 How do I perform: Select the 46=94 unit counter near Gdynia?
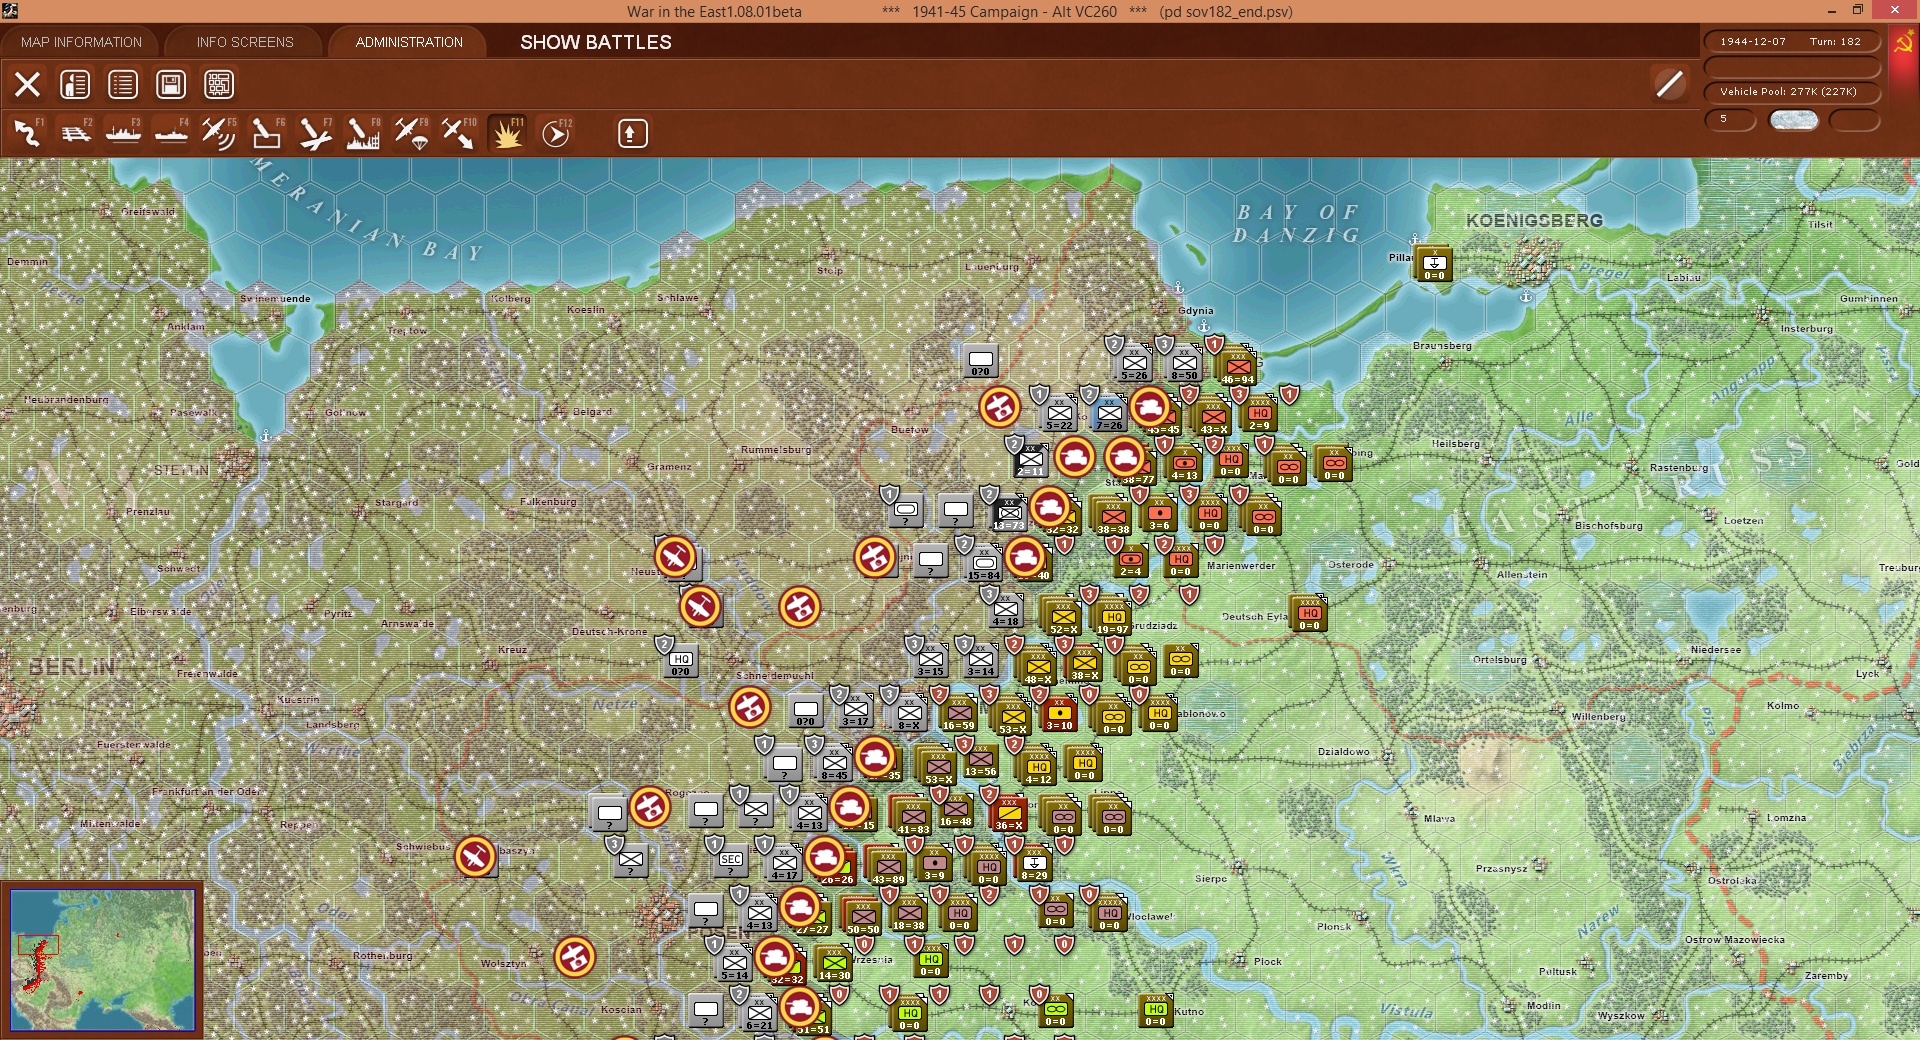point(1237,368)
